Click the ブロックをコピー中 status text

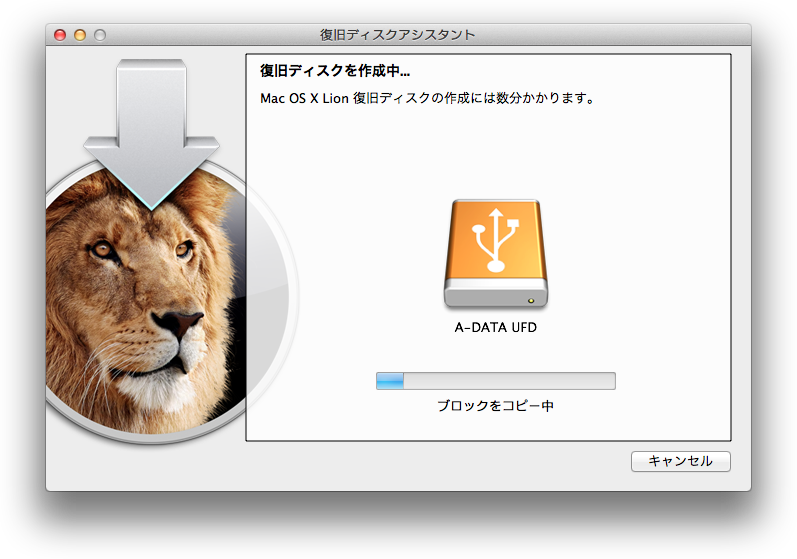pos(496,406)
